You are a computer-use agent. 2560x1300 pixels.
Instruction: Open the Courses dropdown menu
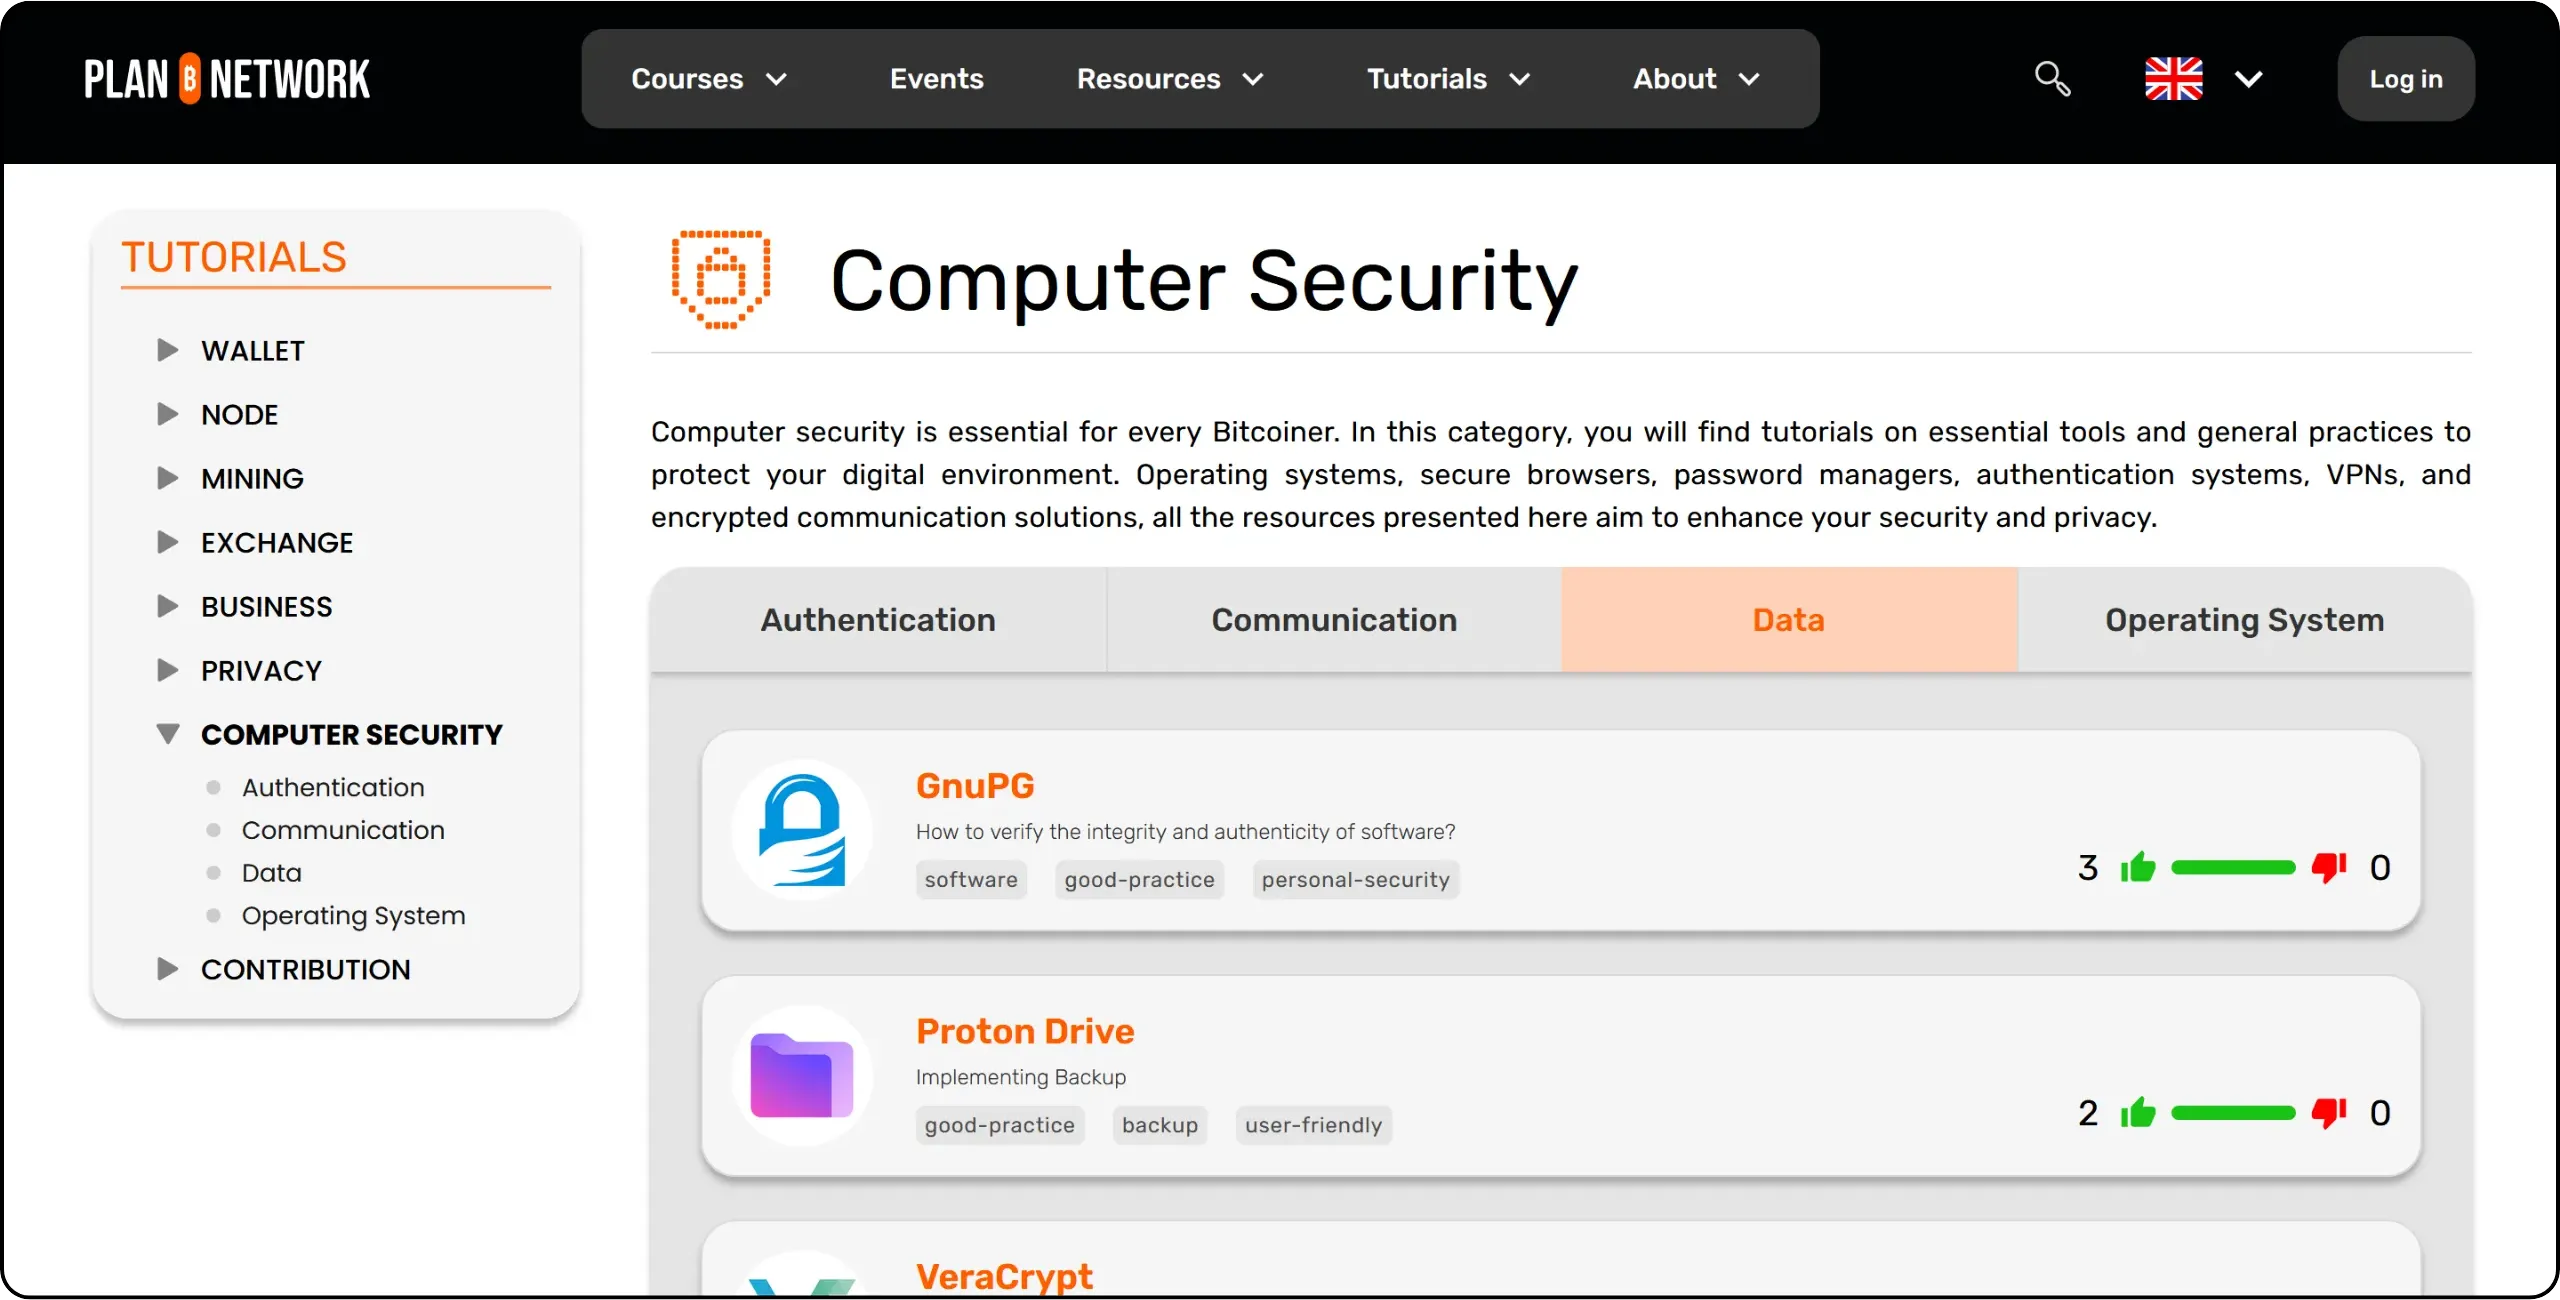click(709, 78)
